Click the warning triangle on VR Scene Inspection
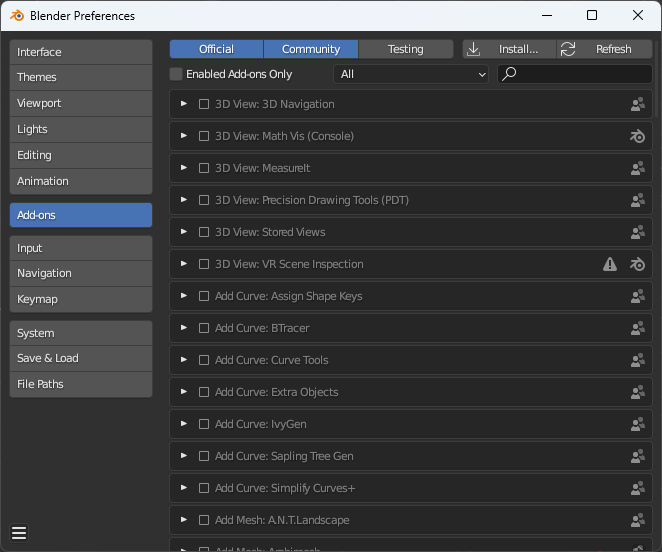Screen dimensions: 662x552 (610, 264)
